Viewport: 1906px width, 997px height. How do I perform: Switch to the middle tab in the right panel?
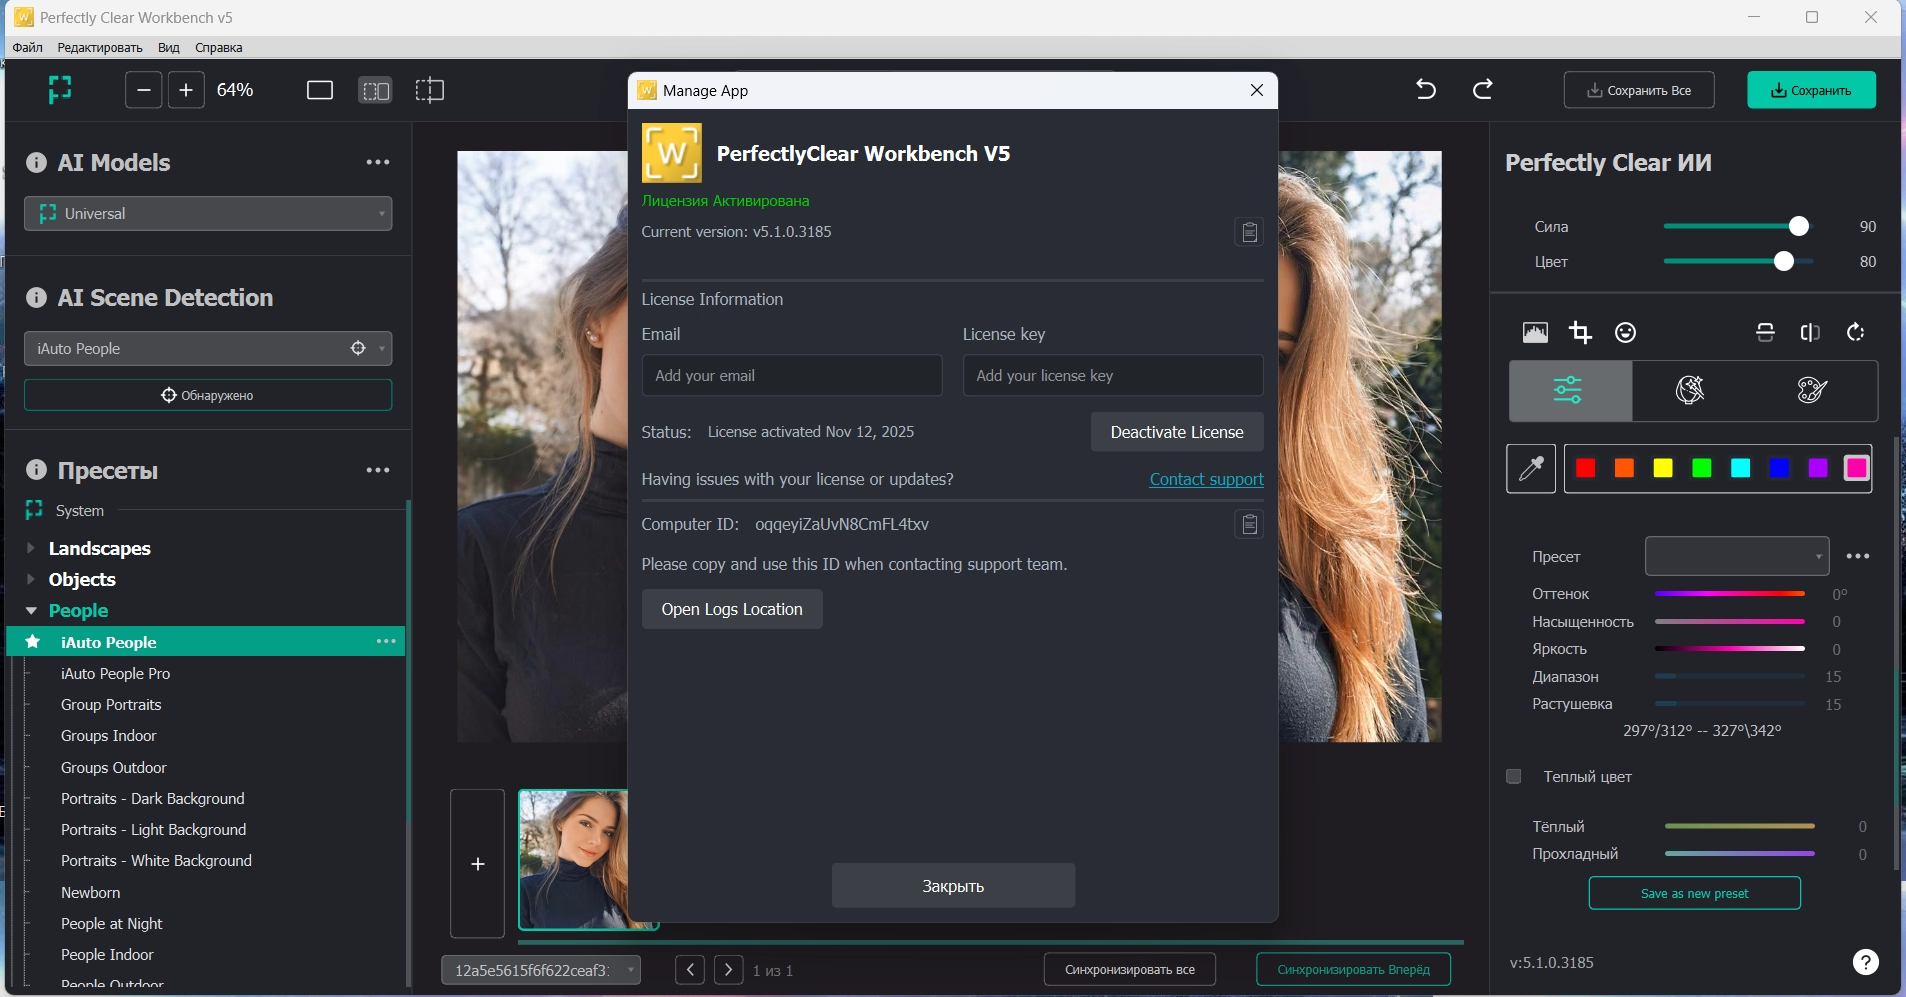[x=1690, y=390]
